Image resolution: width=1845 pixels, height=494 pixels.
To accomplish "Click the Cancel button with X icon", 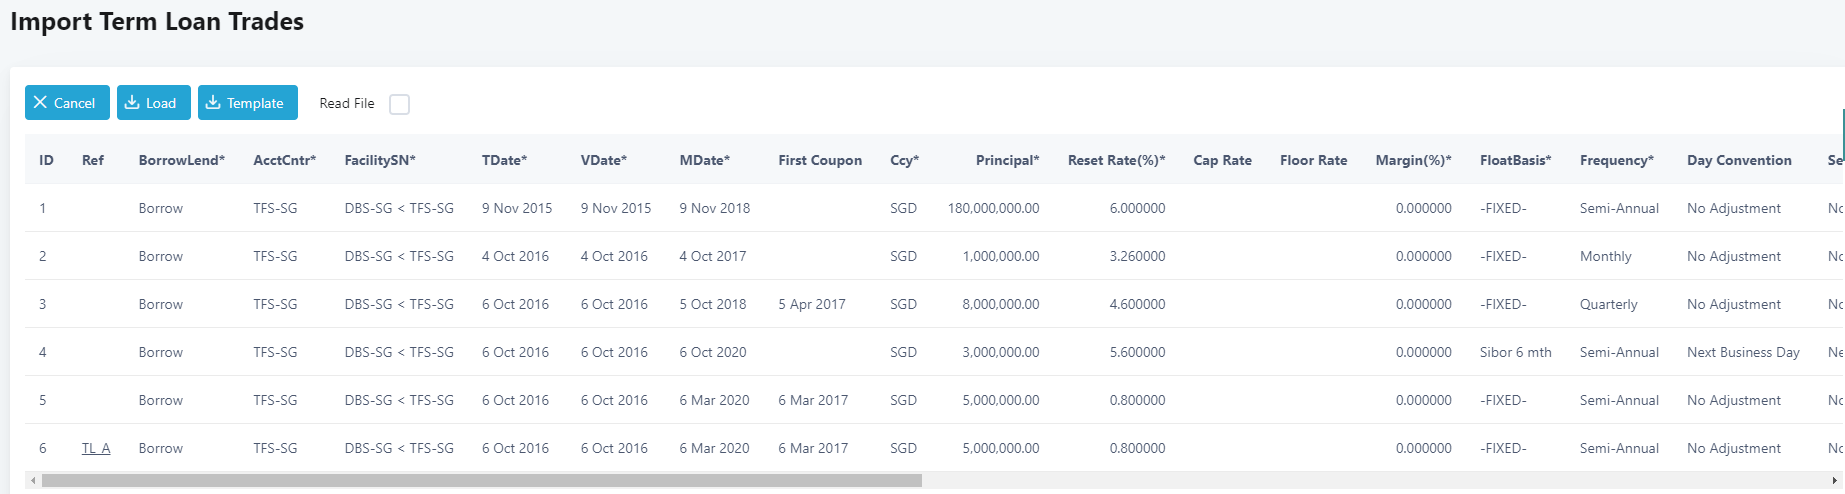I will click(x=66, y=103).
